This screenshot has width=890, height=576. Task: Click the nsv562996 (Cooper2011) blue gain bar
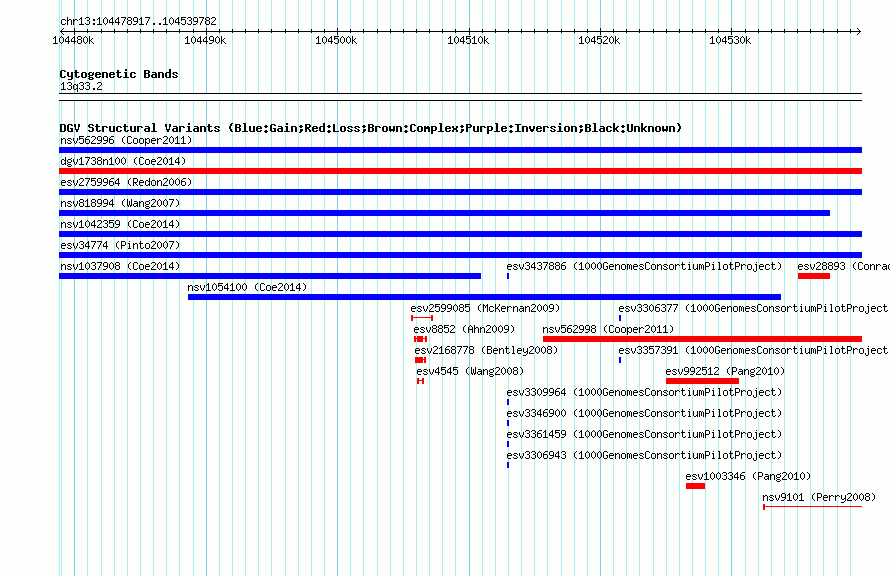point(460,150)
